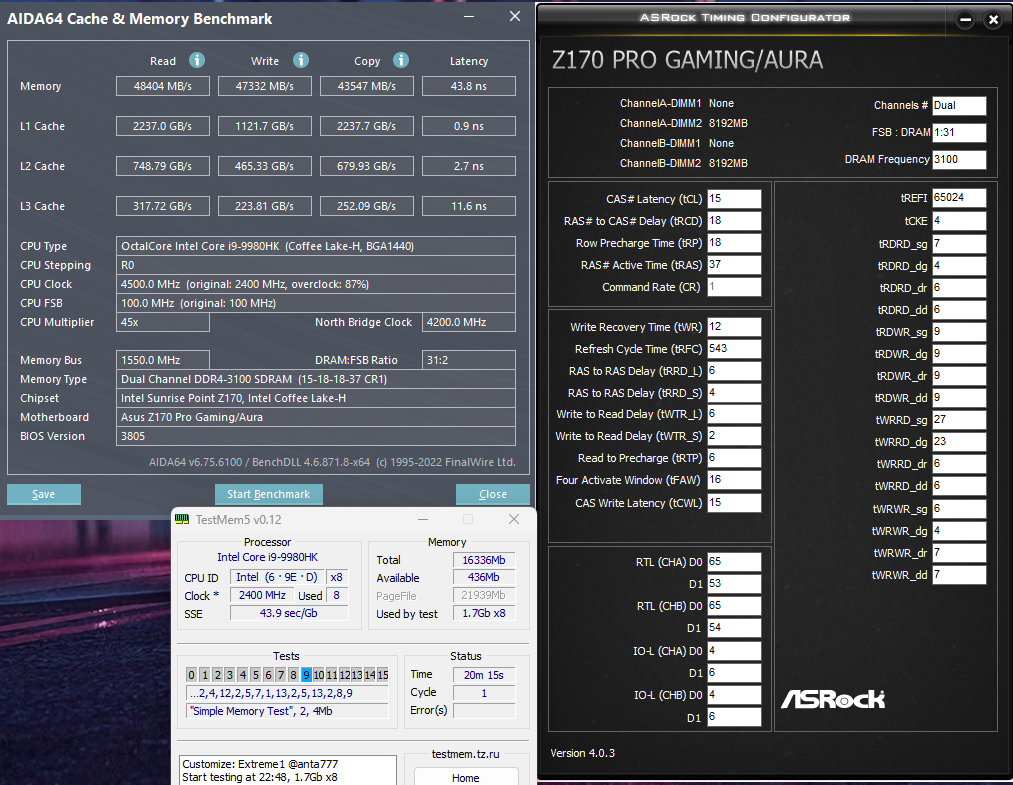
Task: Click the CAS# Latency (tCL) field
Action: click(x=735, y=199)
